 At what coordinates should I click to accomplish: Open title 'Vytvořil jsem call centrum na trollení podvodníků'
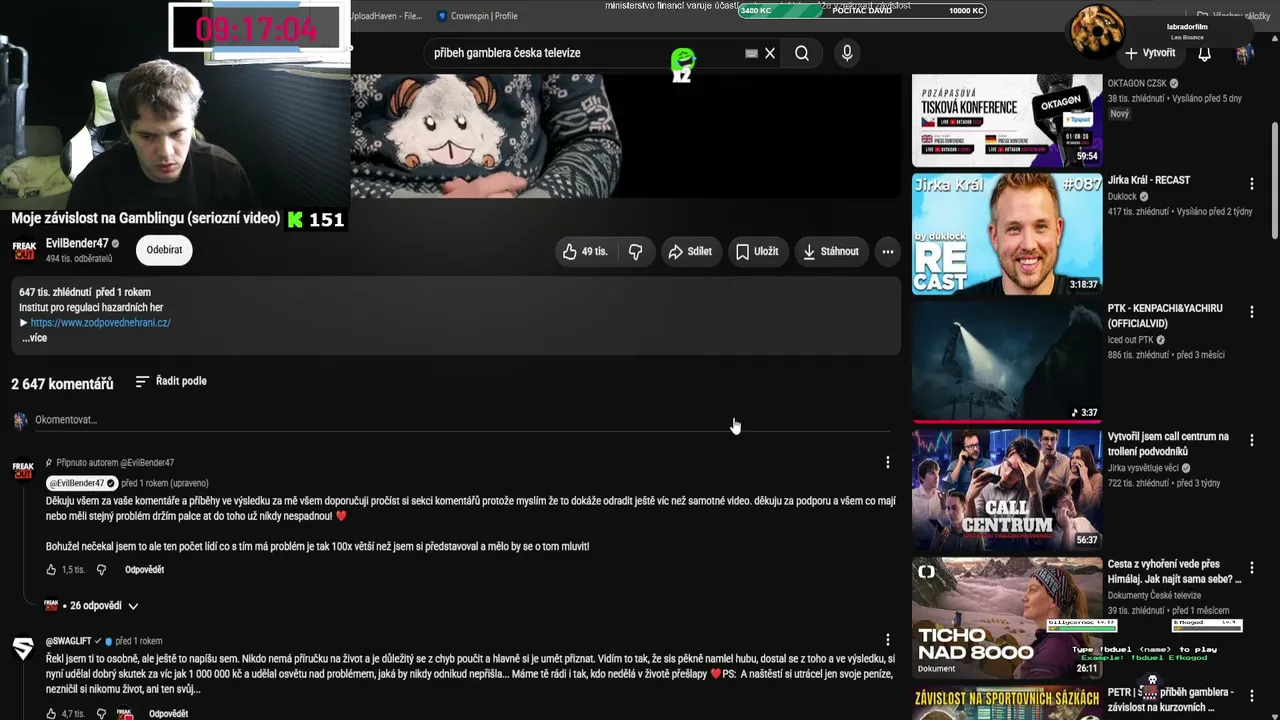(1168, 445)
